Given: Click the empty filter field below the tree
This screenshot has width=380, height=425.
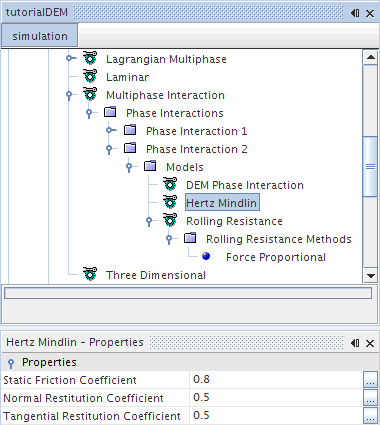Looking at the screenshot, I should [188, 293].
